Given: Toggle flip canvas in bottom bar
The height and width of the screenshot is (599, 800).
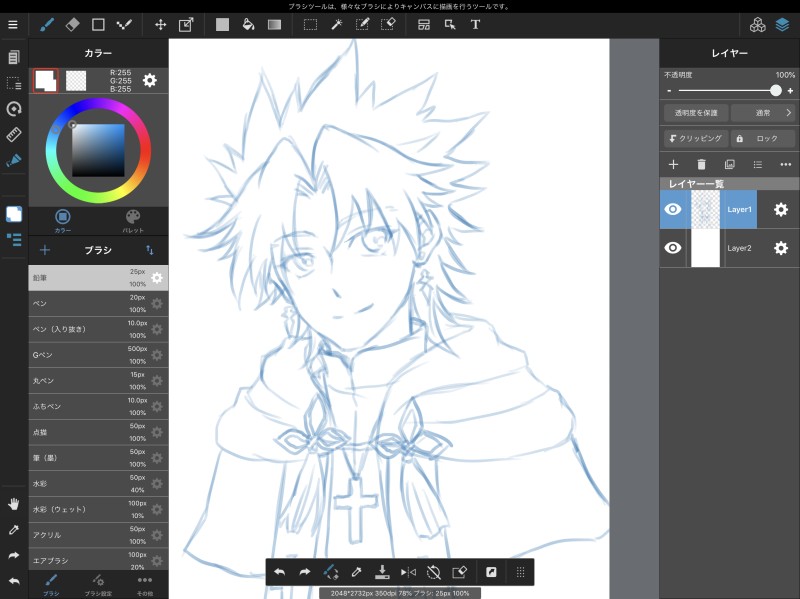Looking at the screenshot, I should 408,572.
